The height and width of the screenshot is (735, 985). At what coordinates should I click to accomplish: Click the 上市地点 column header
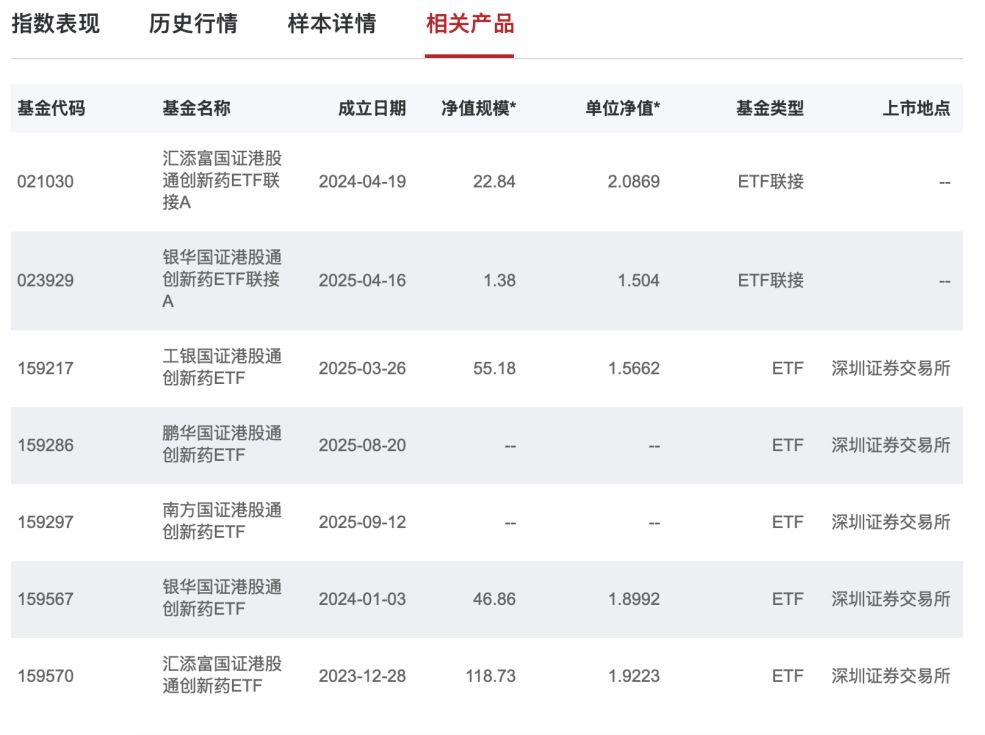[x=916, y=108]
